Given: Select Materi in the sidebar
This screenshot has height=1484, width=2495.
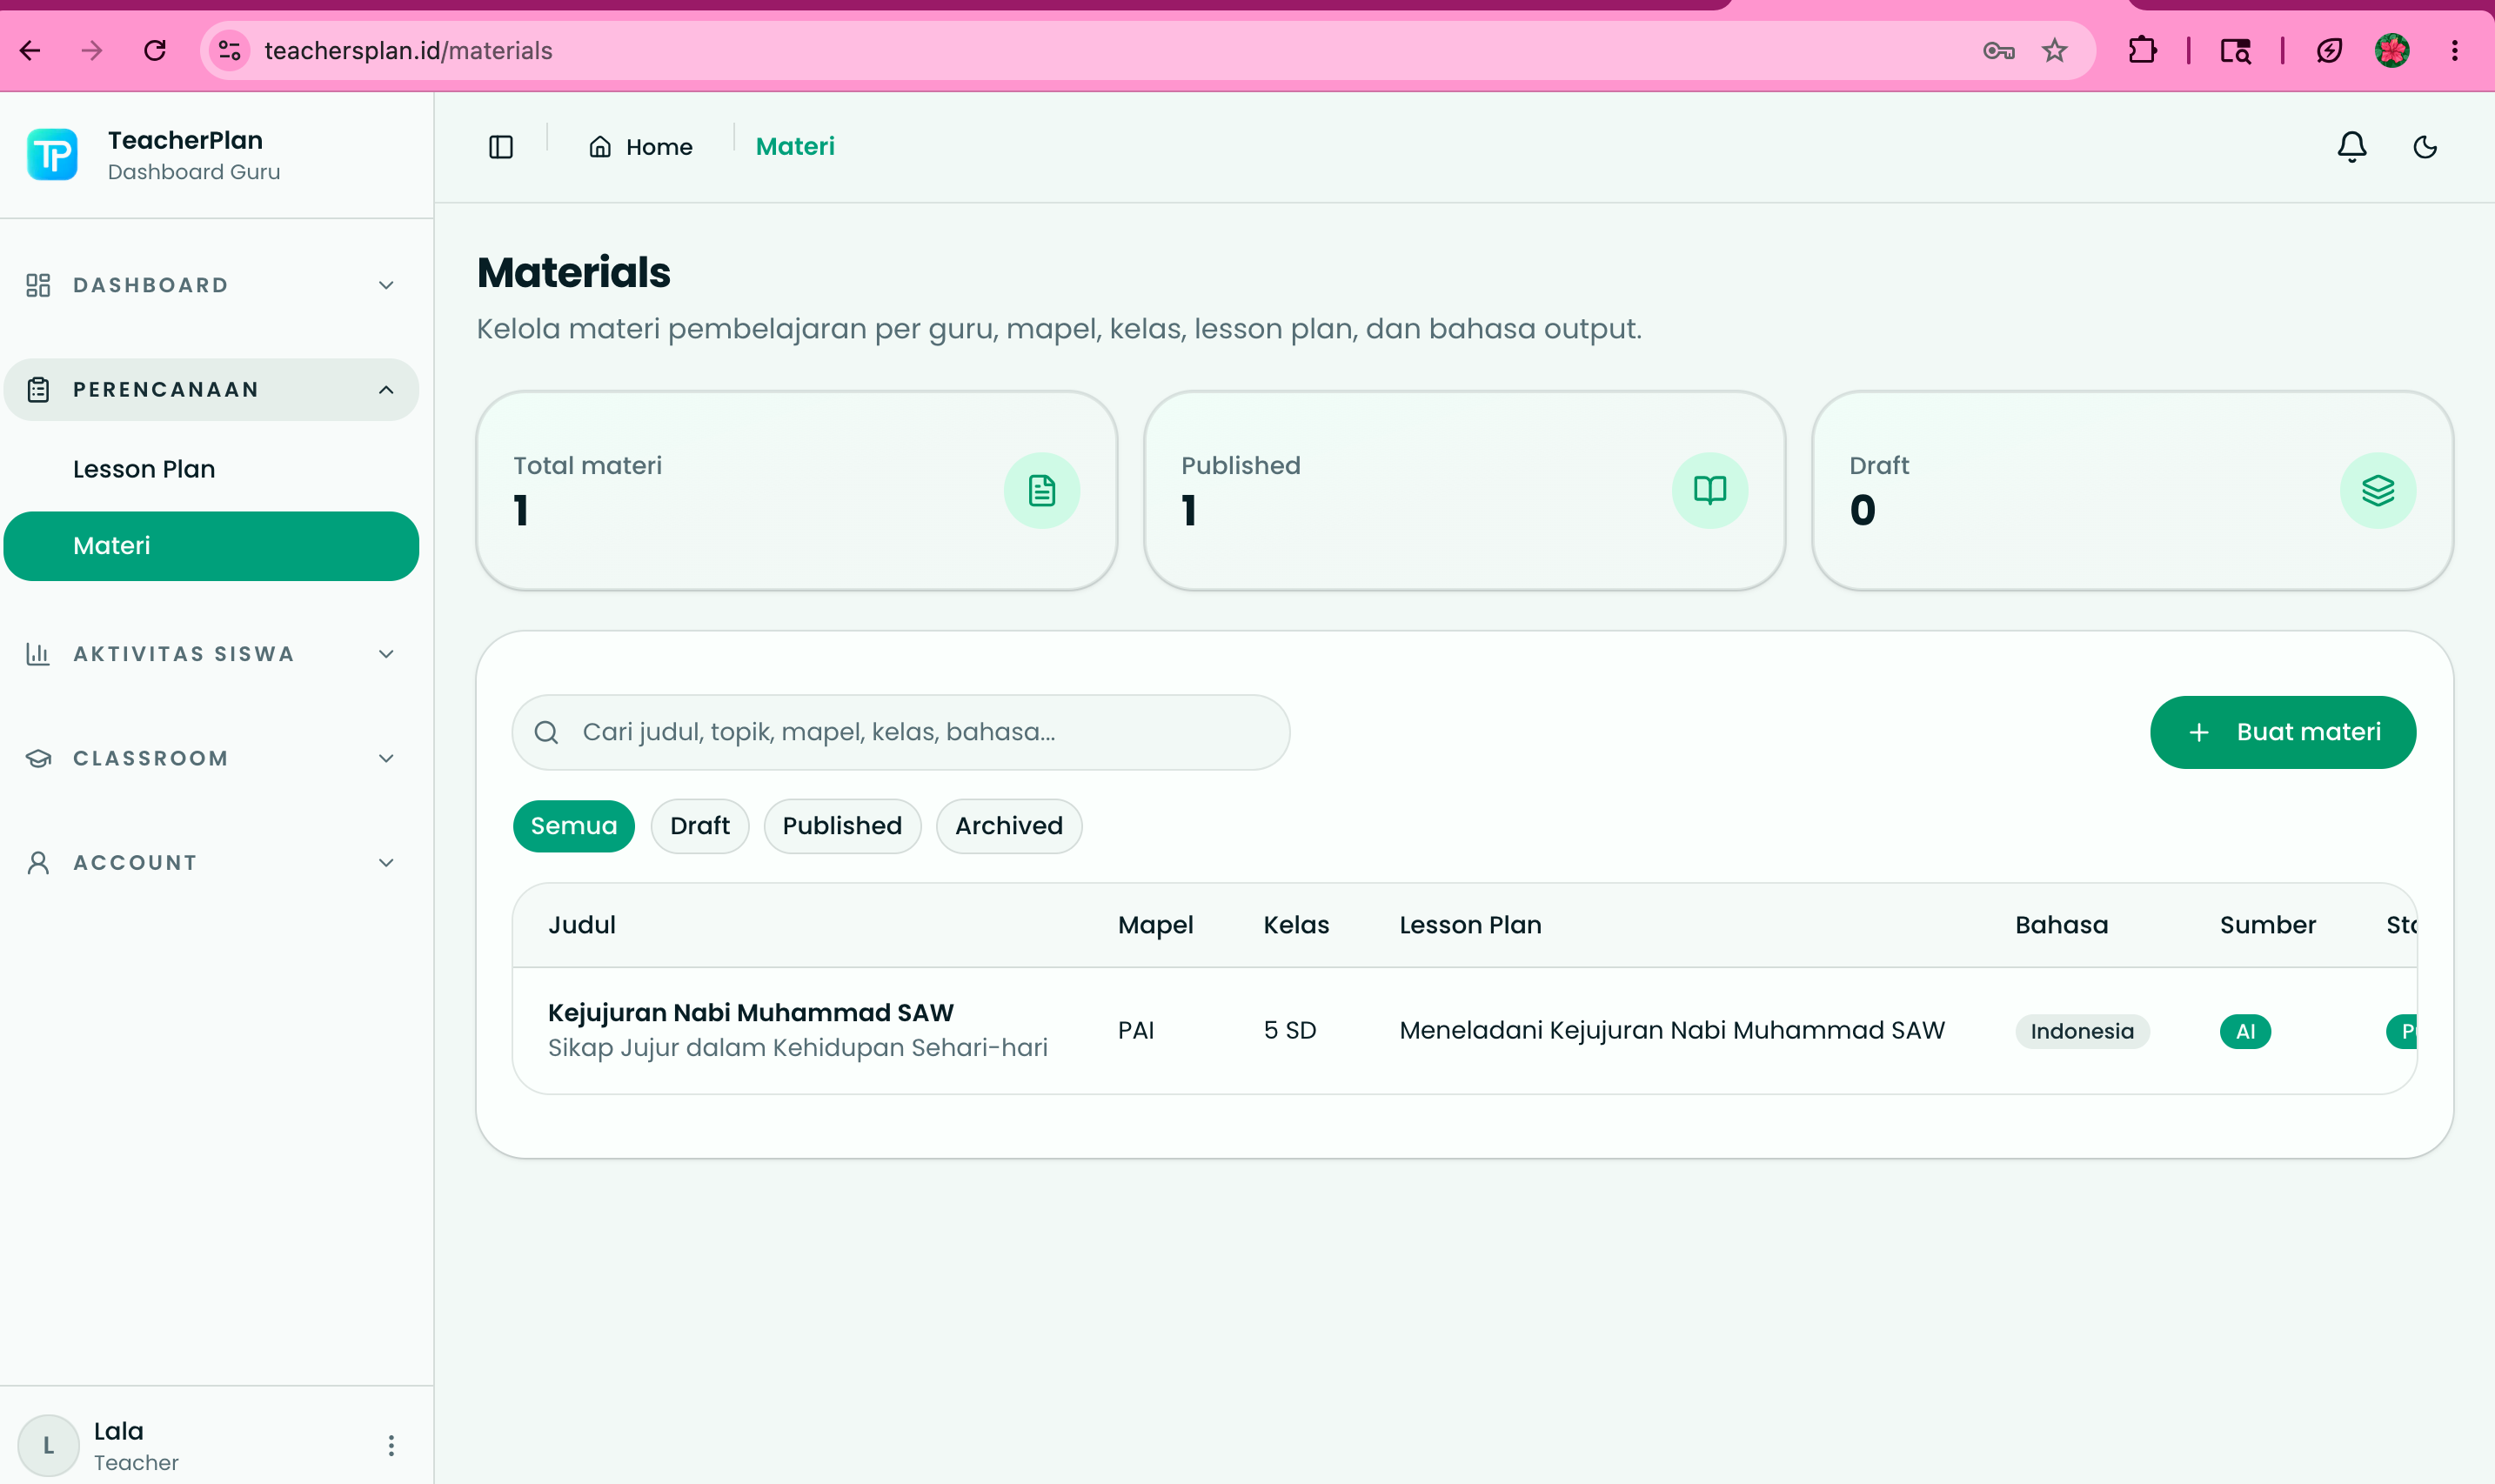Looking at the screenshot, I should point(211,546).
